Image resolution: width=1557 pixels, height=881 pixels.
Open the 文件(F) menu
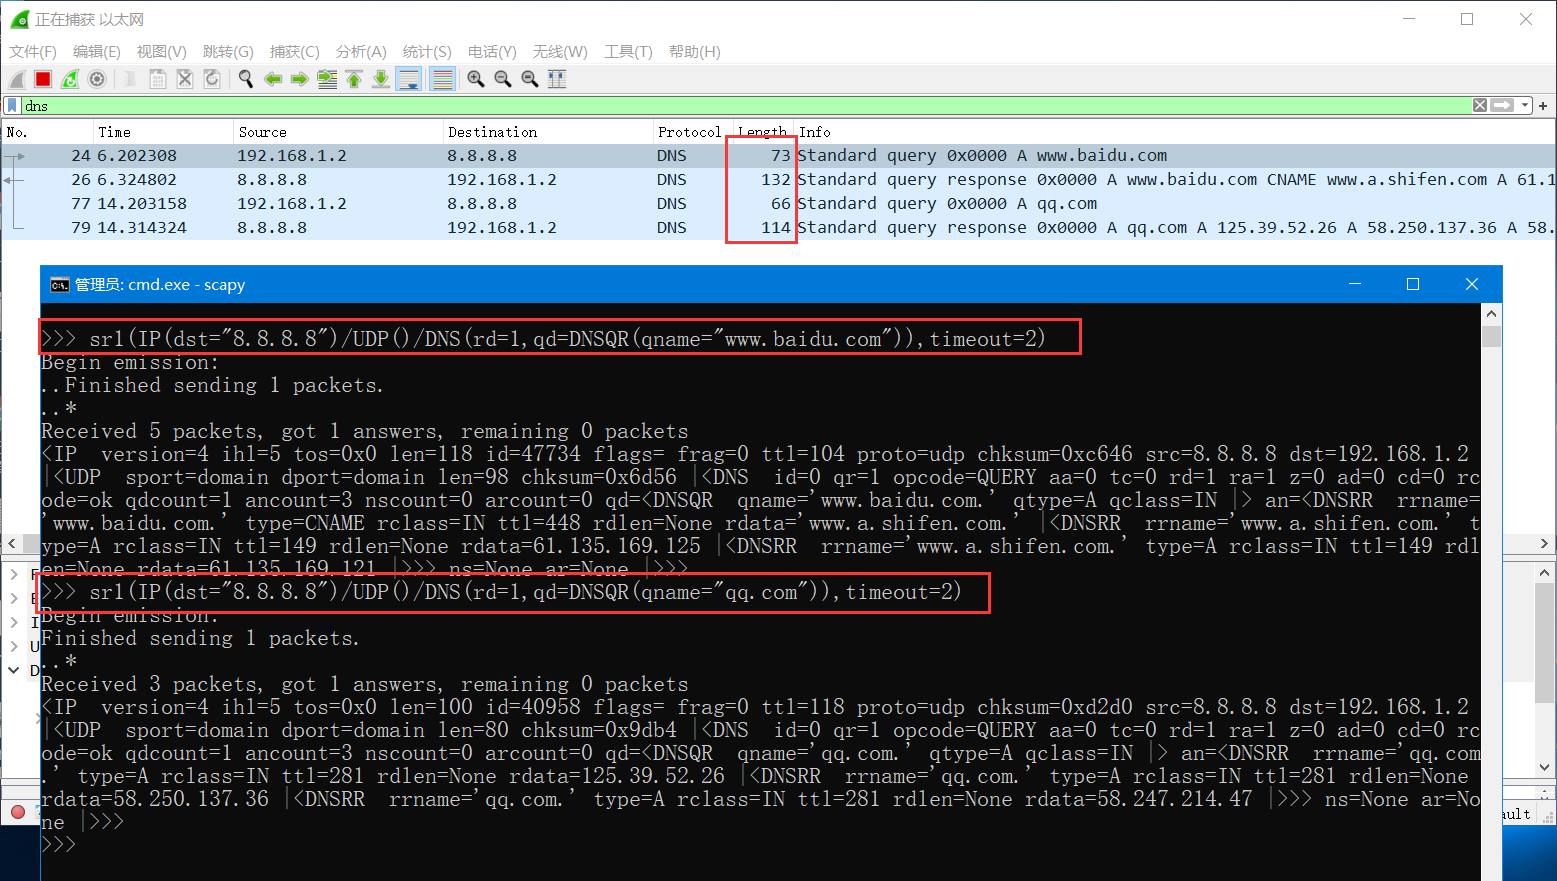coord(31,51)
